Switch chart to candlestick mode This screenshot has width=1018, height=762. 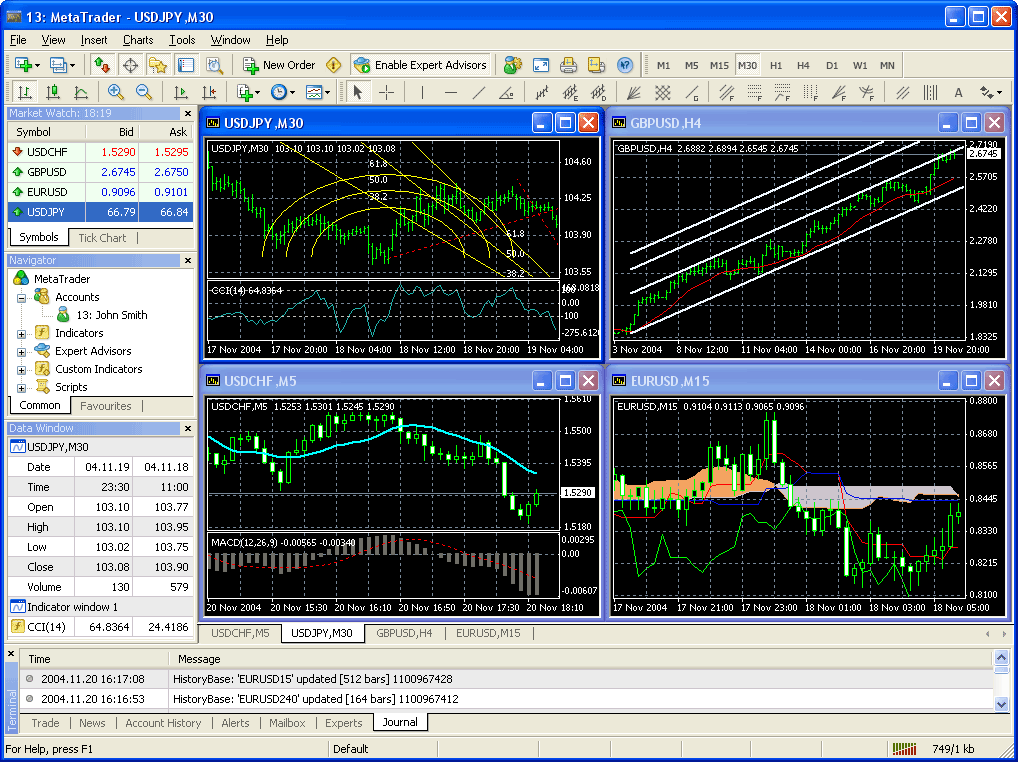(x=52, y=92)
